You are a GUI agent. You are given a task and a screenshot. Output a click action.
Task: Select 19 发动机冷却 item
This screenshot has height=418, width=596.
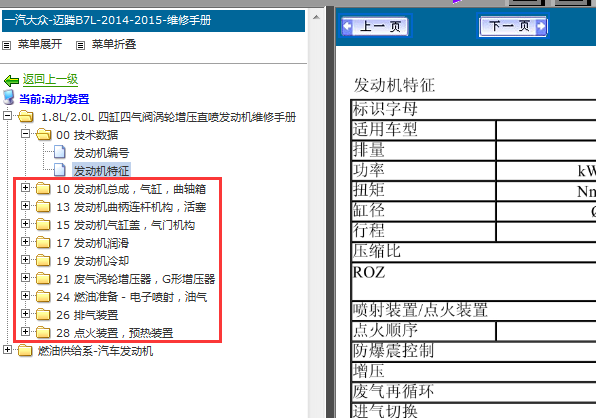[92, 261]
